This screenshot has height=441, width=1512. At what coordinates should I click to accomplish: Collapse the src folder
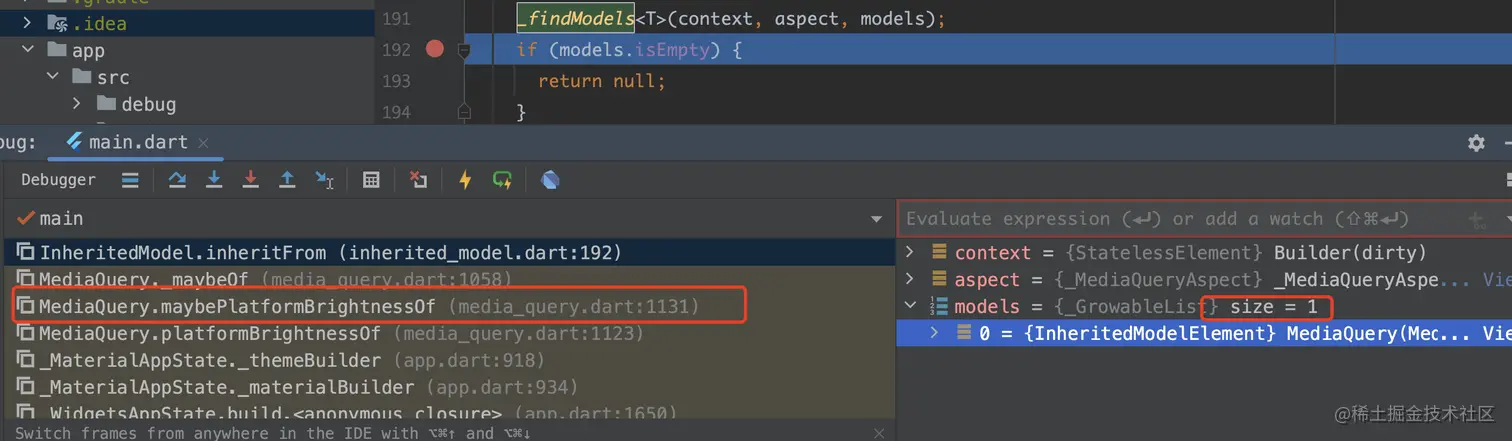click(52, 77)
